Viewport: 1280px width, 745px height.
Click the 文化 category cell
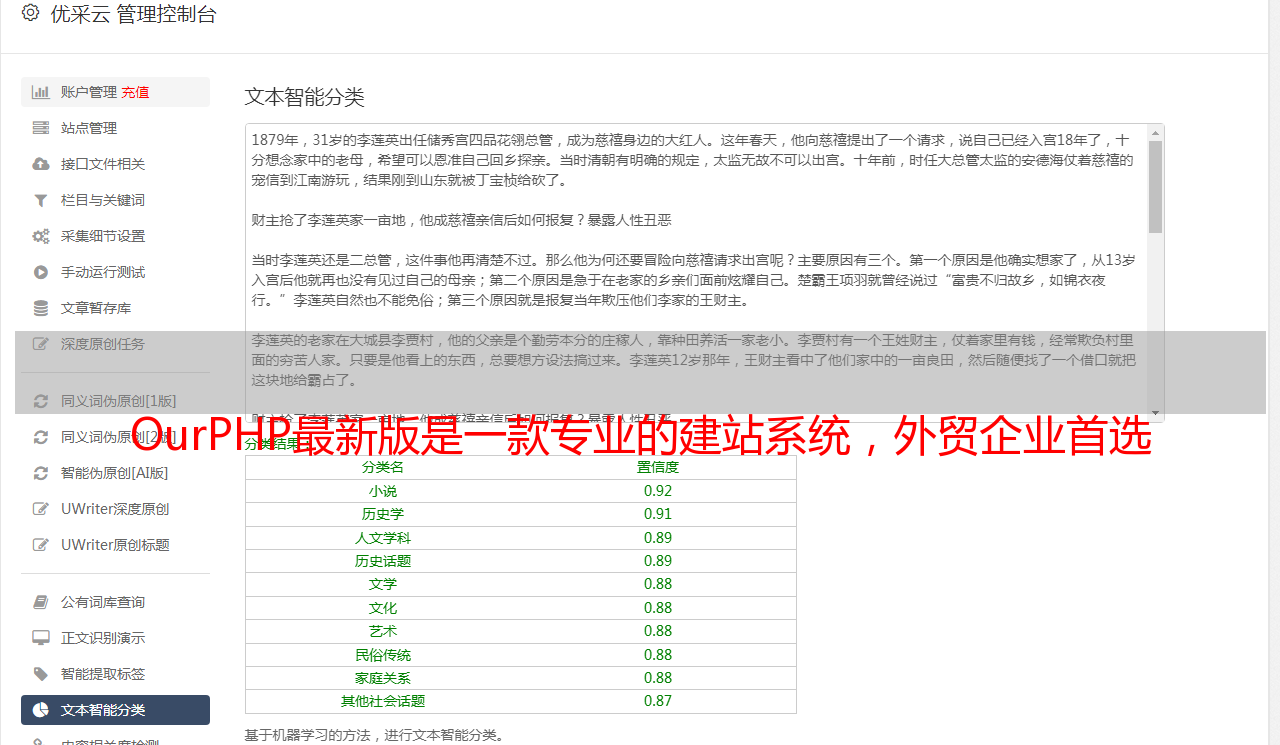(383, 608)
